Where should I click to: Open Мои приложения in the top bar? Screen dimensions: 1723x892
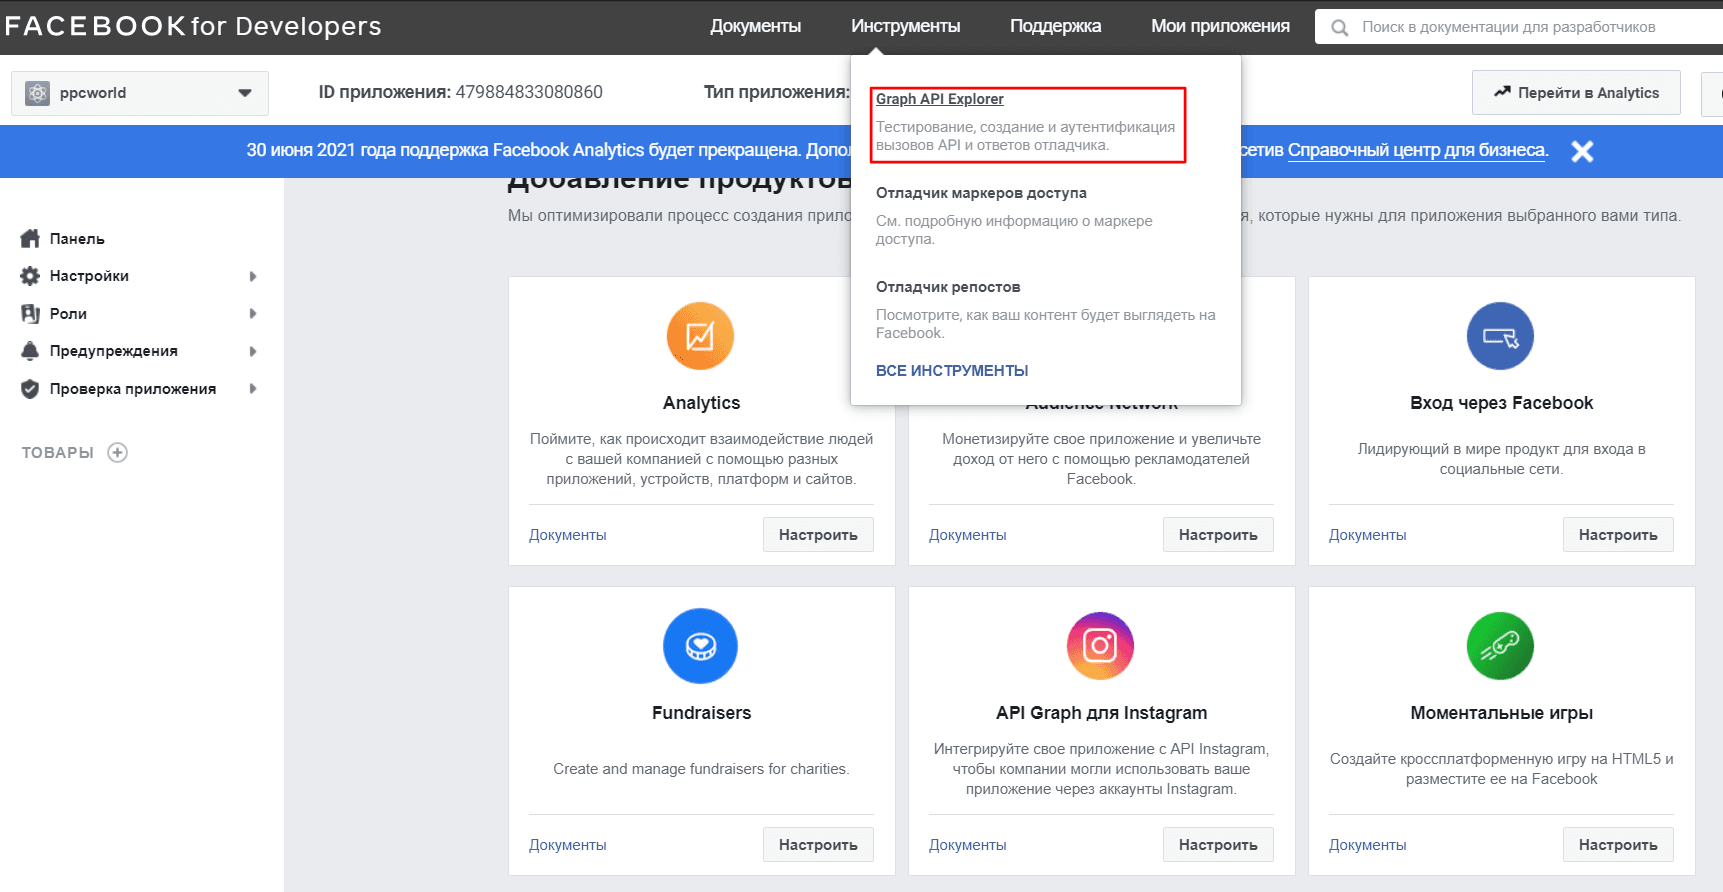(1220, 27)
